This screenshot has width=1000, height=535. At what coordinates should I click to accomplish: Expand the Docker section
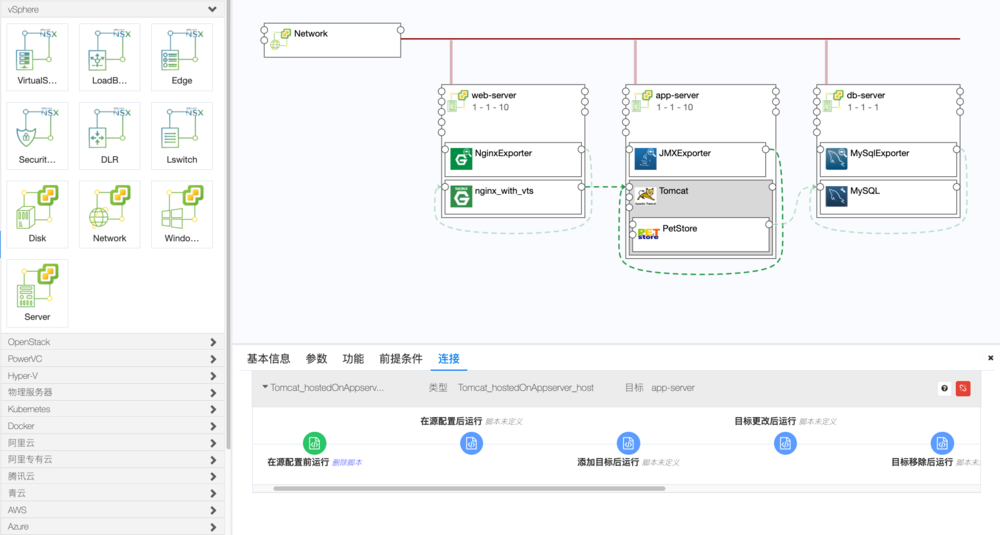(x=213, y=426)
